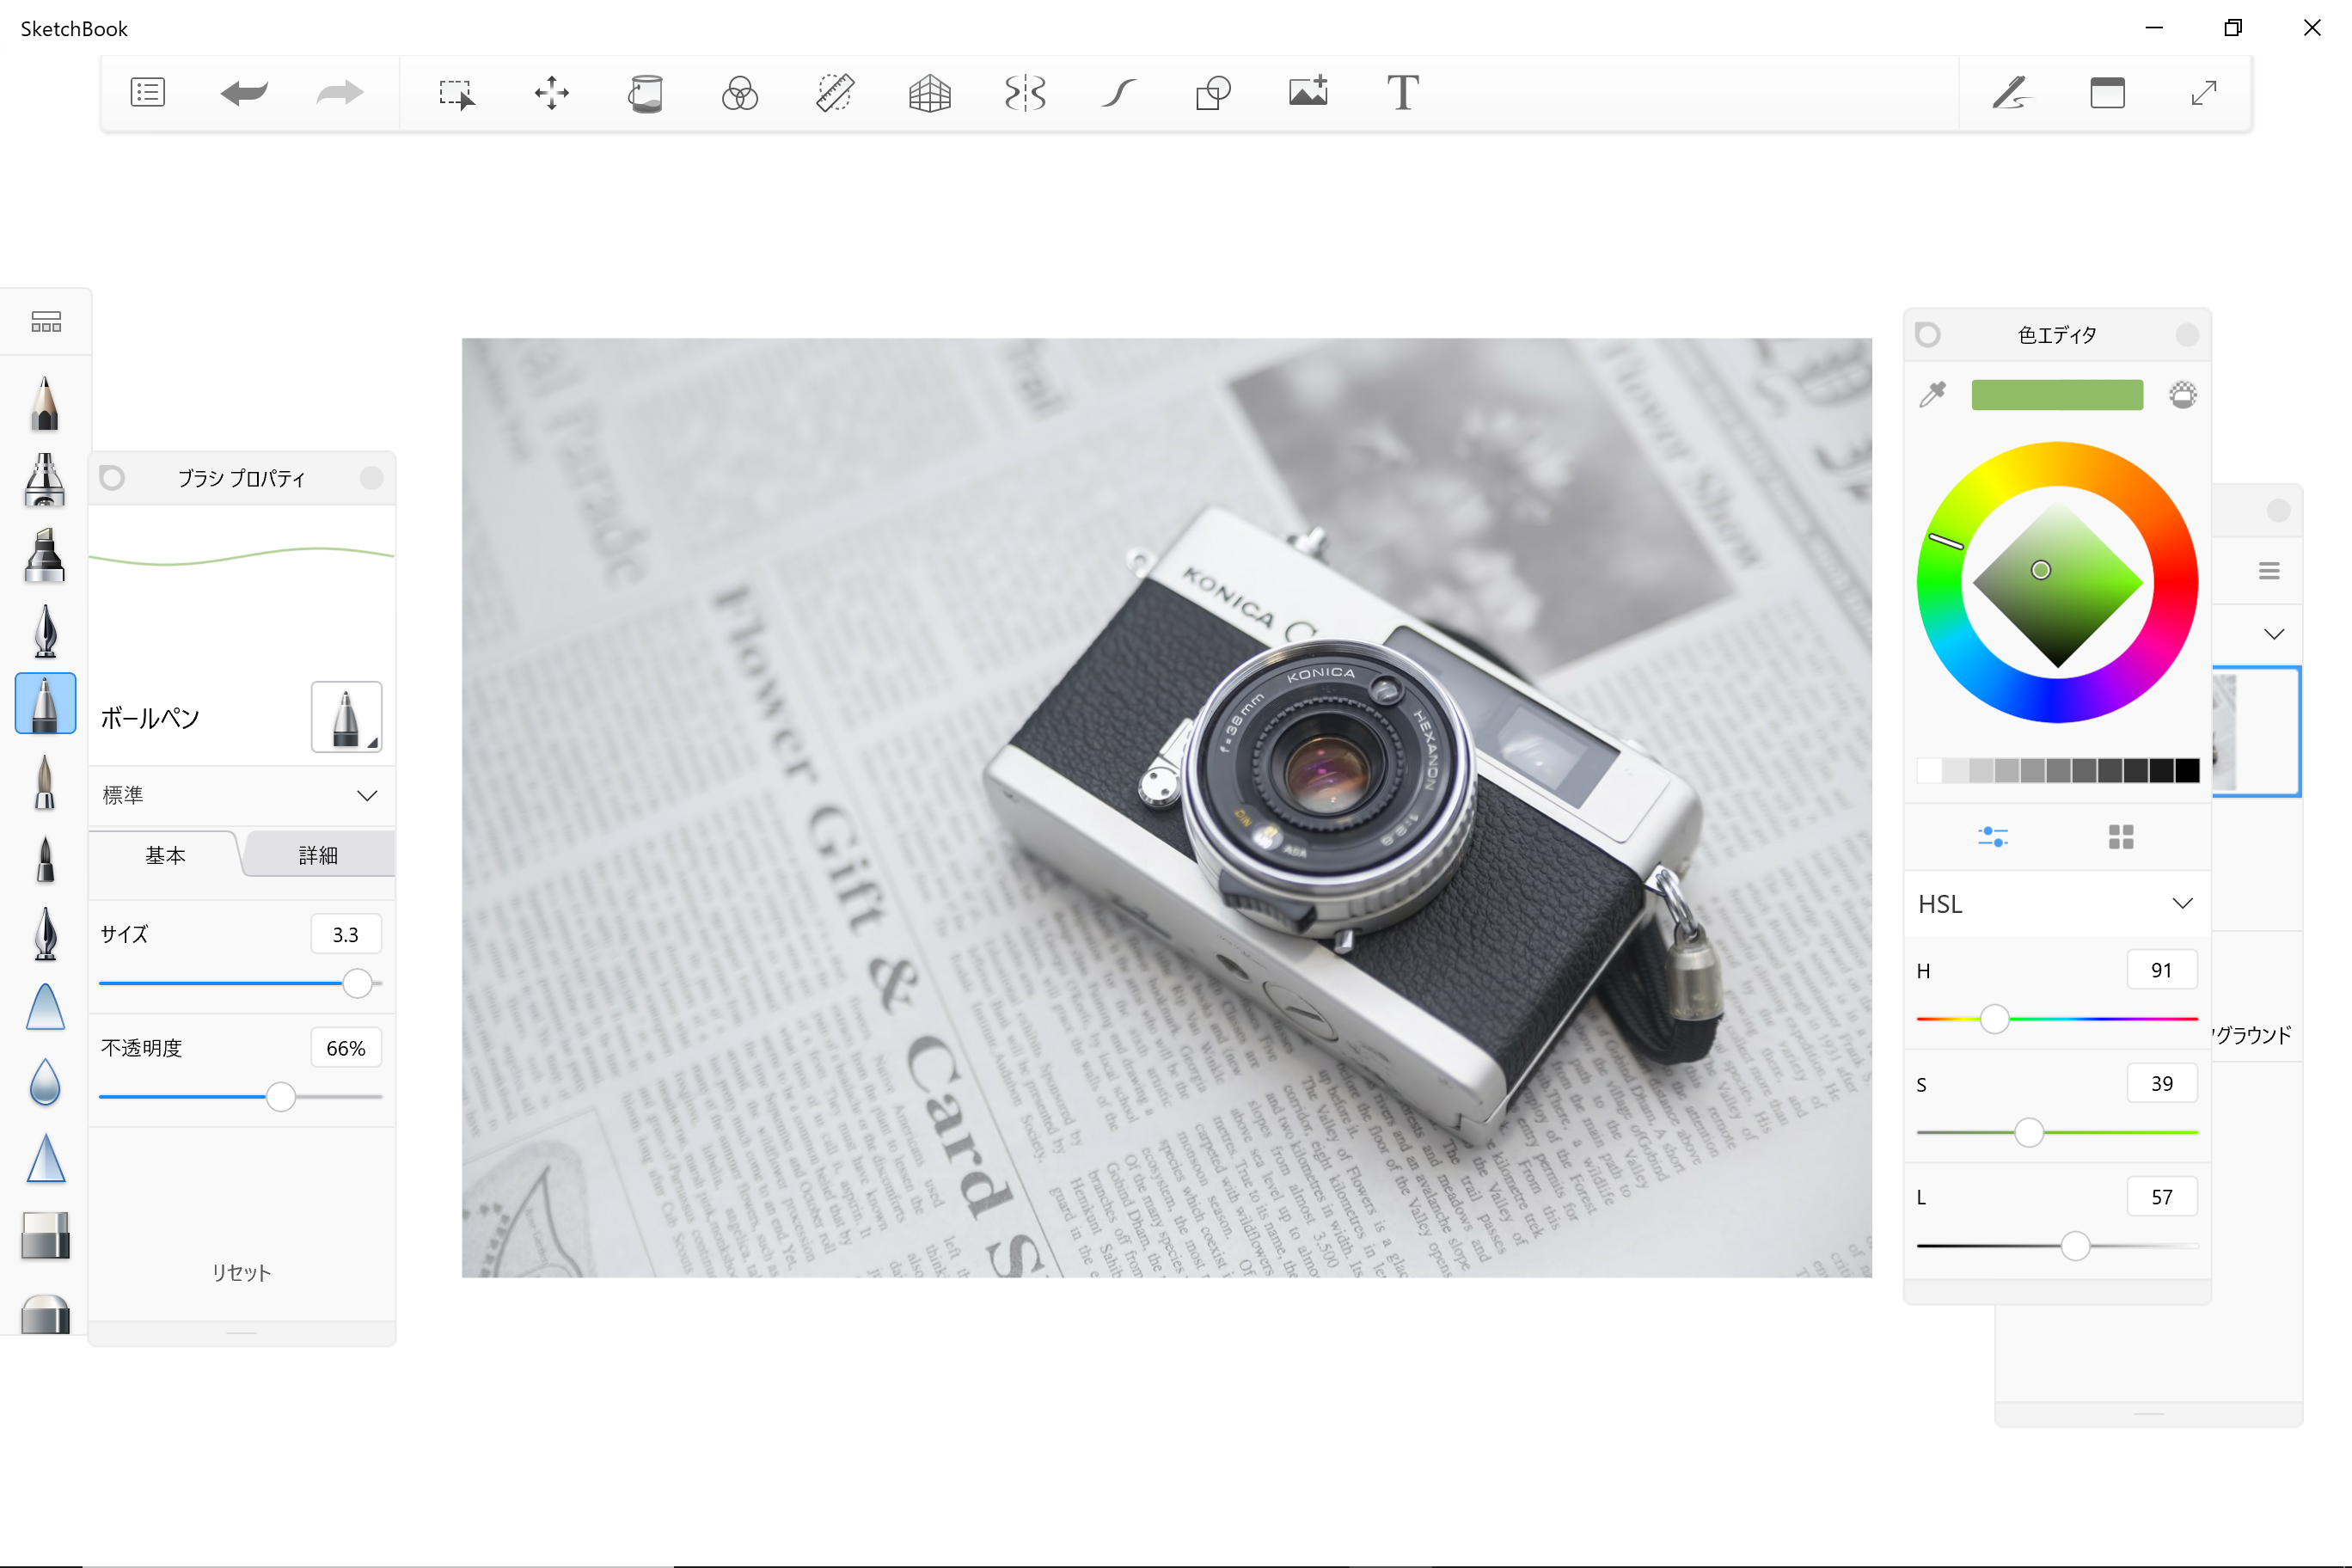The width and height of the screenshot is (2352, 1568).
Task: Select the marker brush
Action: (45, 555)
